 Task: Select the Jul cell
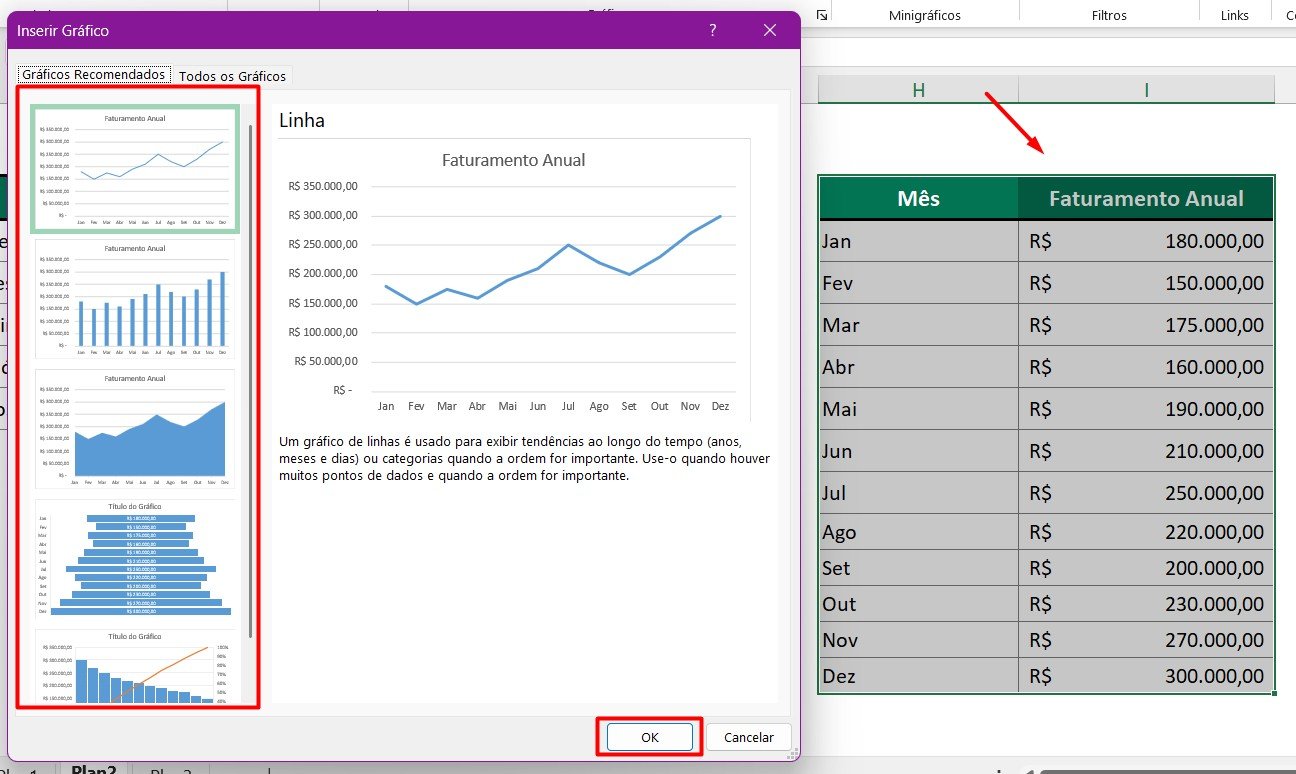(918, 493)
